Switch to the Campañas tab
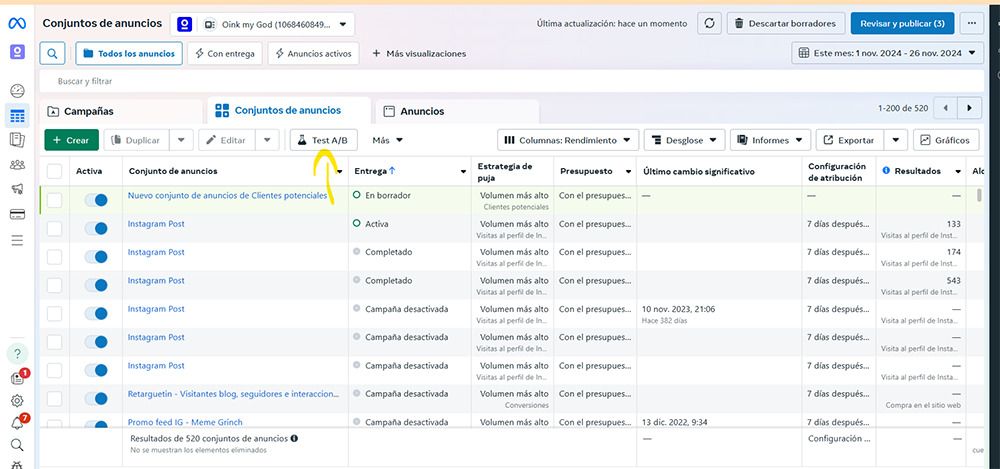This screenshot has height=469, width=1000. point(121,111)
